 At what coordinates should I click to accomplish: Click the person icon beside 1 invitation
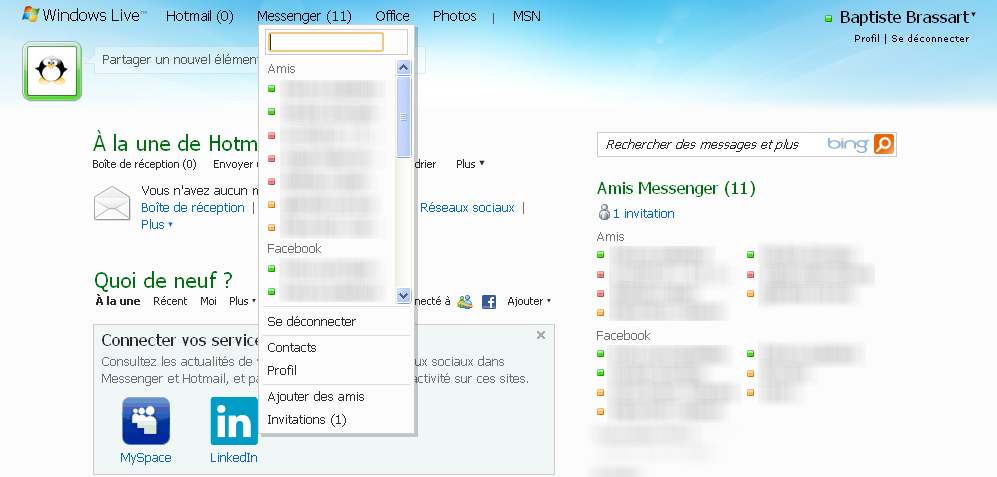point(603,213)
